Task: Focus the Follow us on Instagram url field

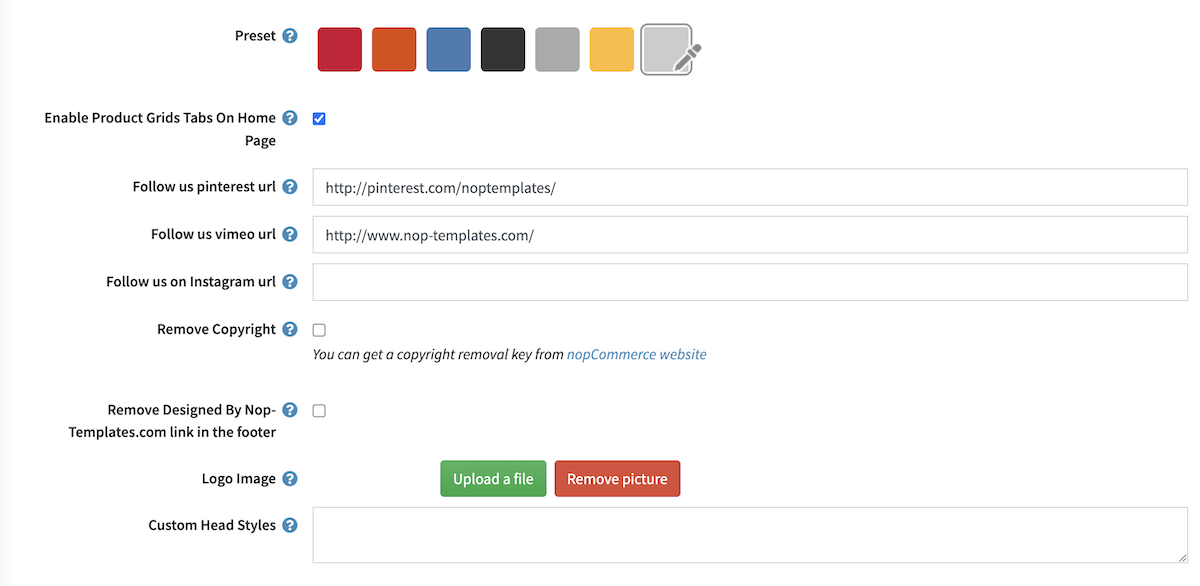Action: [750, 282]
